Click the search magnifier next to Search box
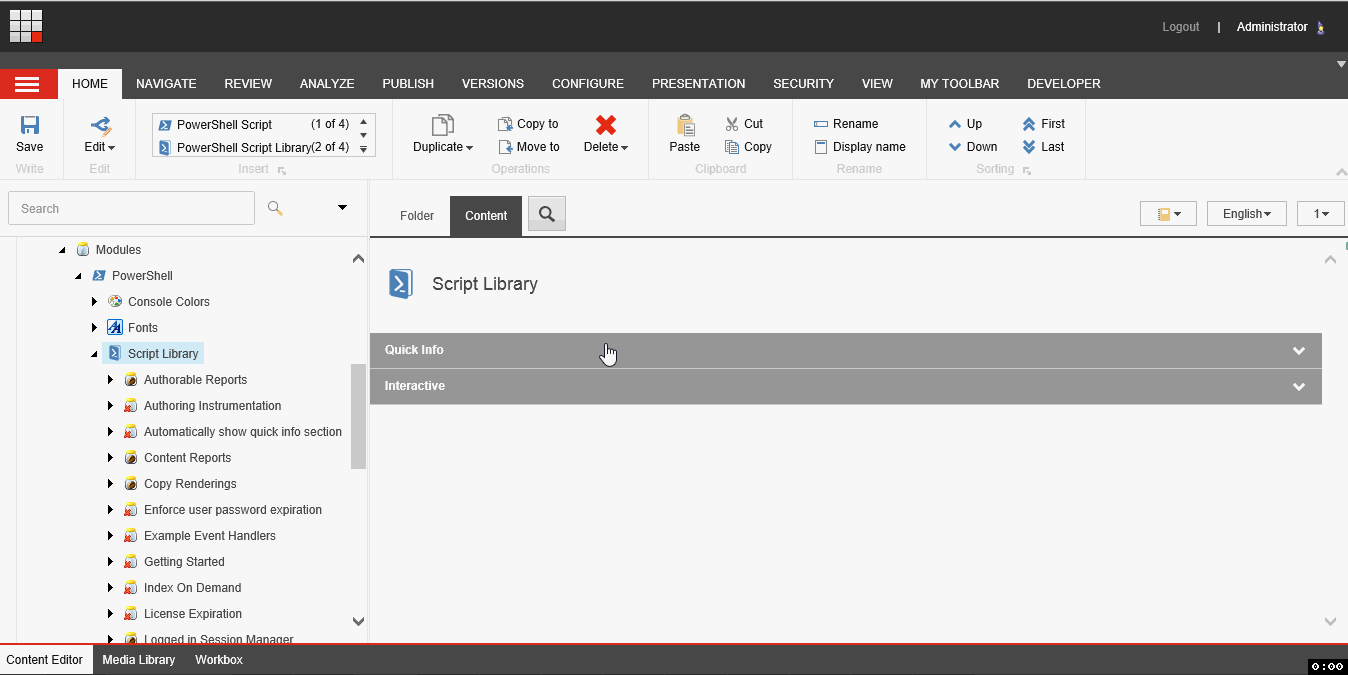This screenshot has width=1348, height=675. 275,208
